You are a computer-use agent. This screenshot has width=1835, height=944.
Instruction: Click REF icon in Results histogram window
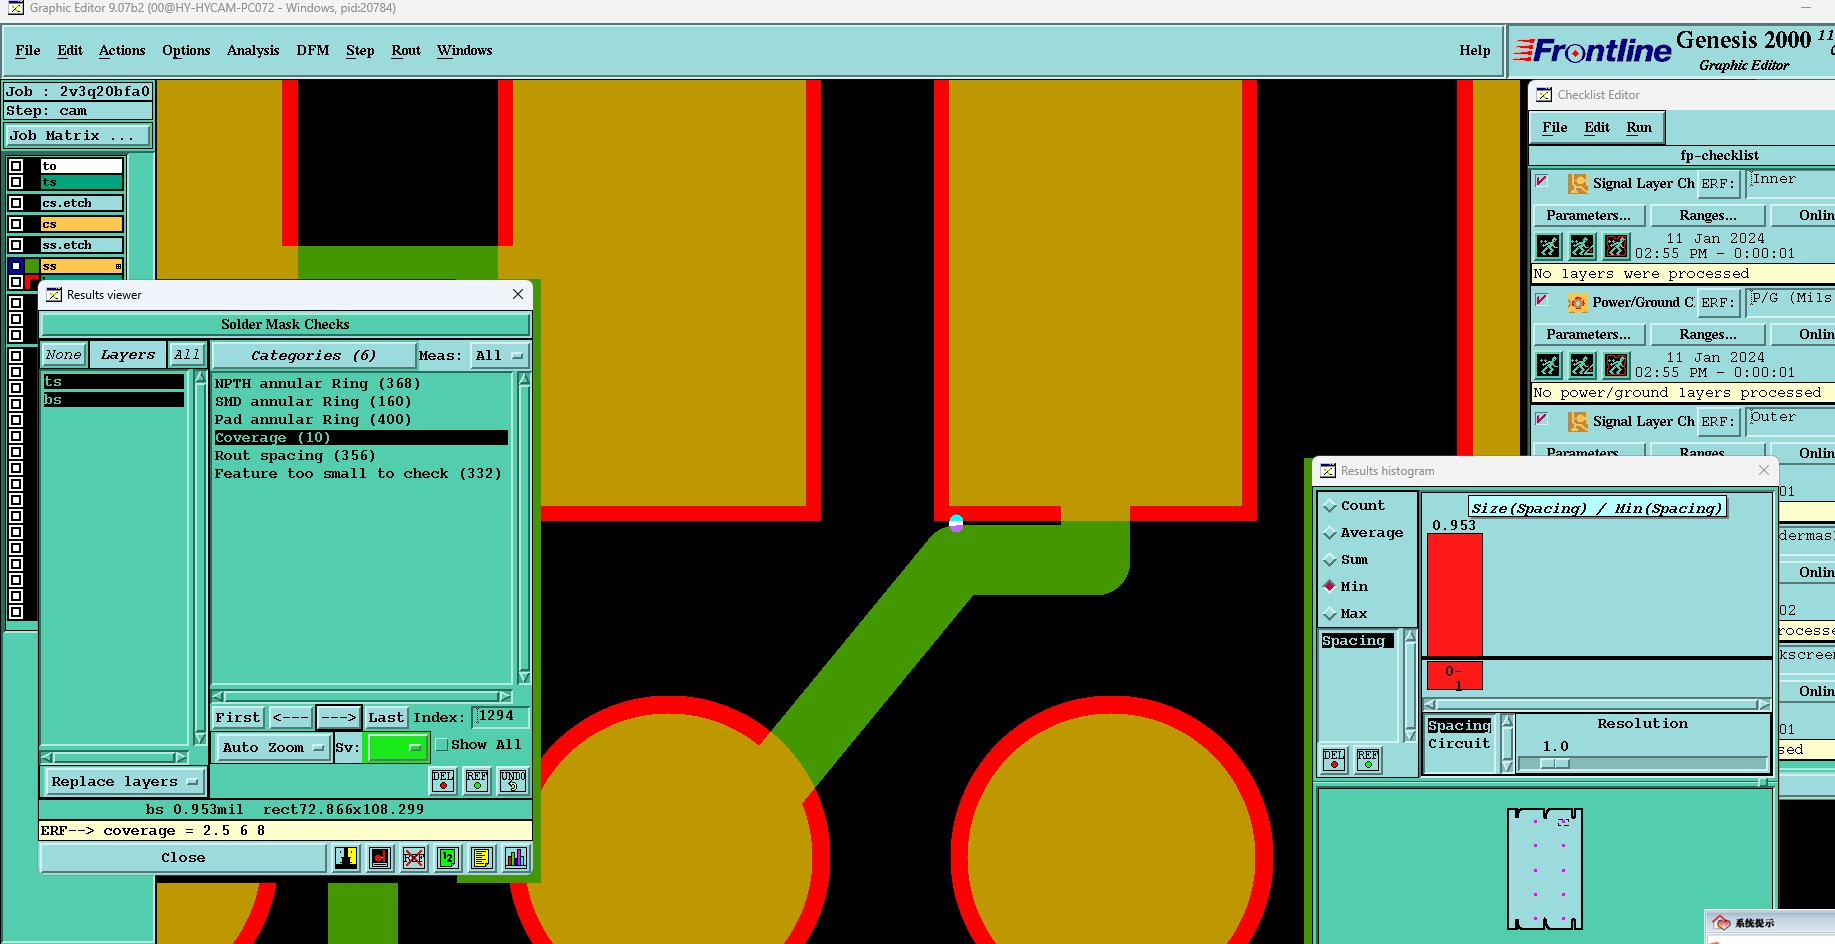click(x=1368, y=760)
